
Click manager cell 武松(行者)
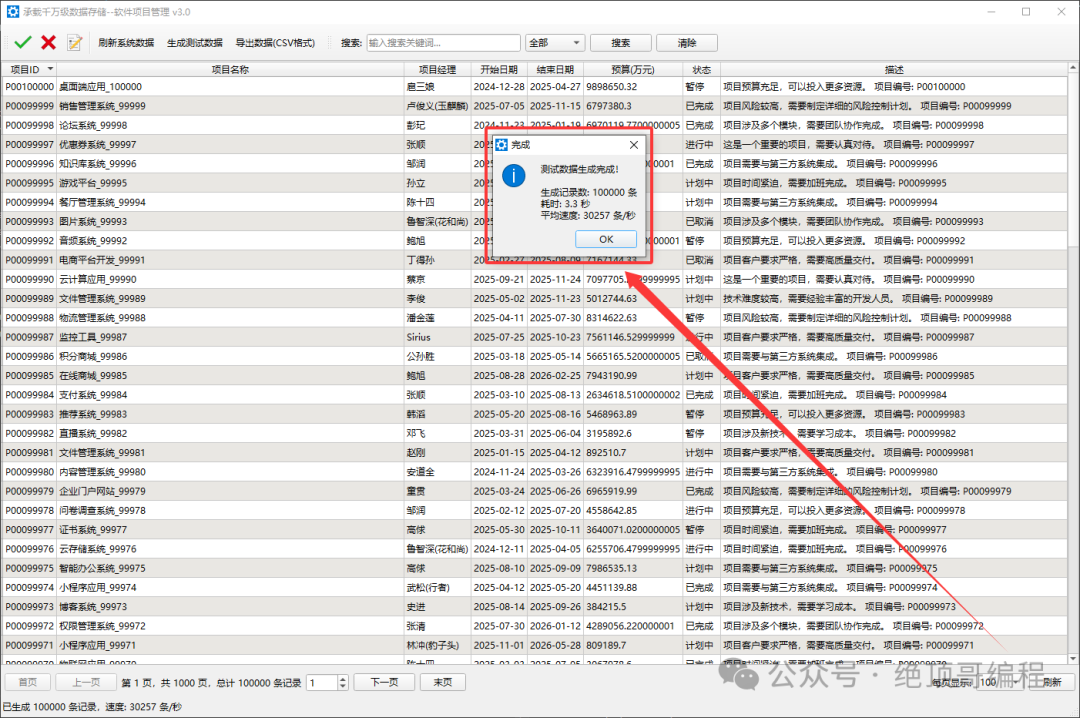coord(437,588)
